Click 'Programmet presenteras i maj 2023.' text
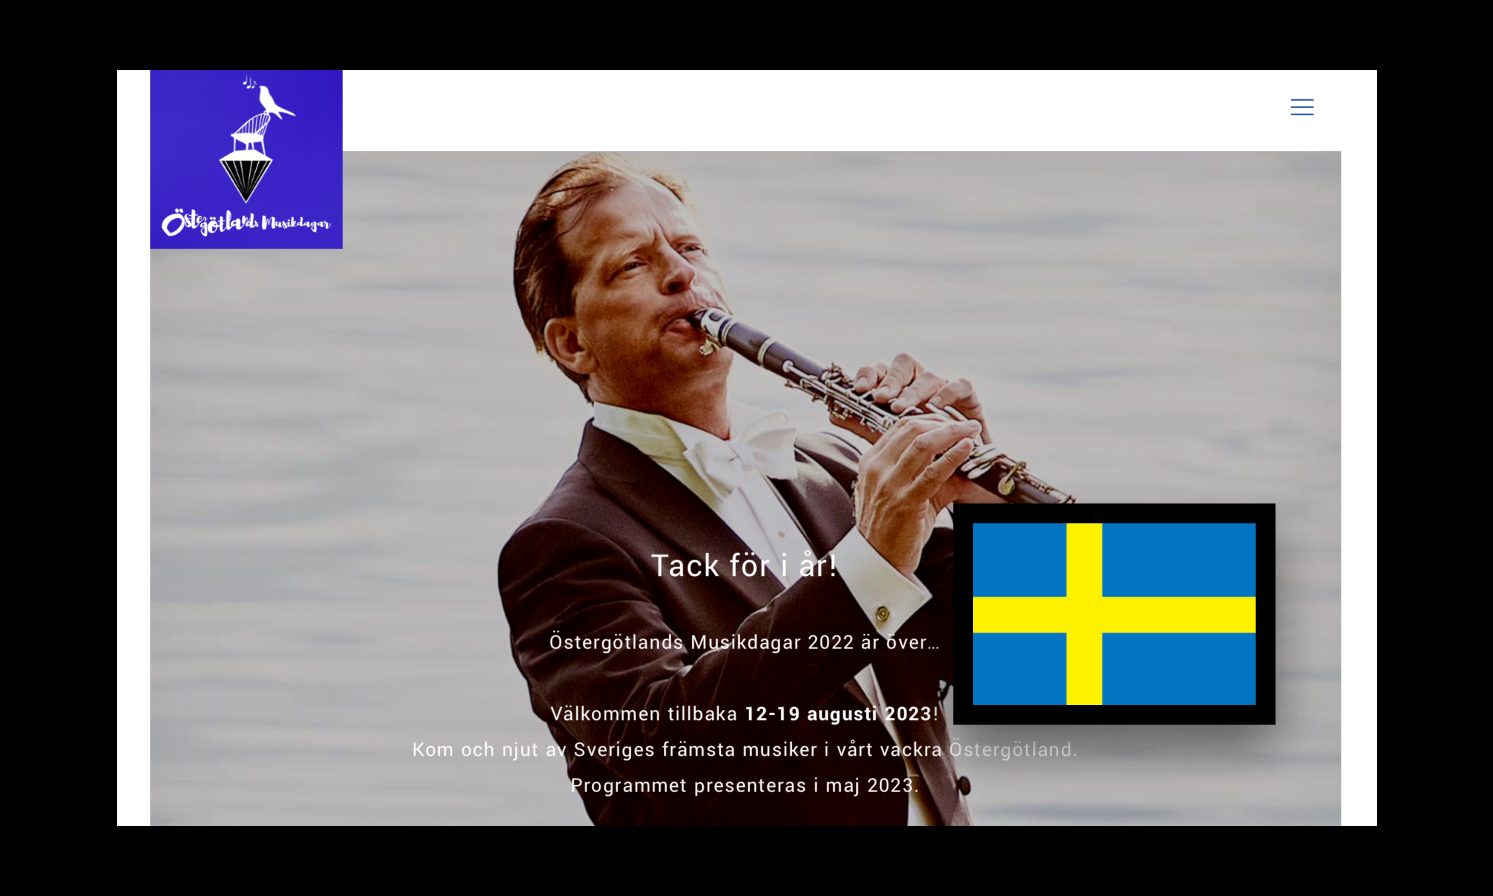1493x896 pixels. tap(744, 786)
